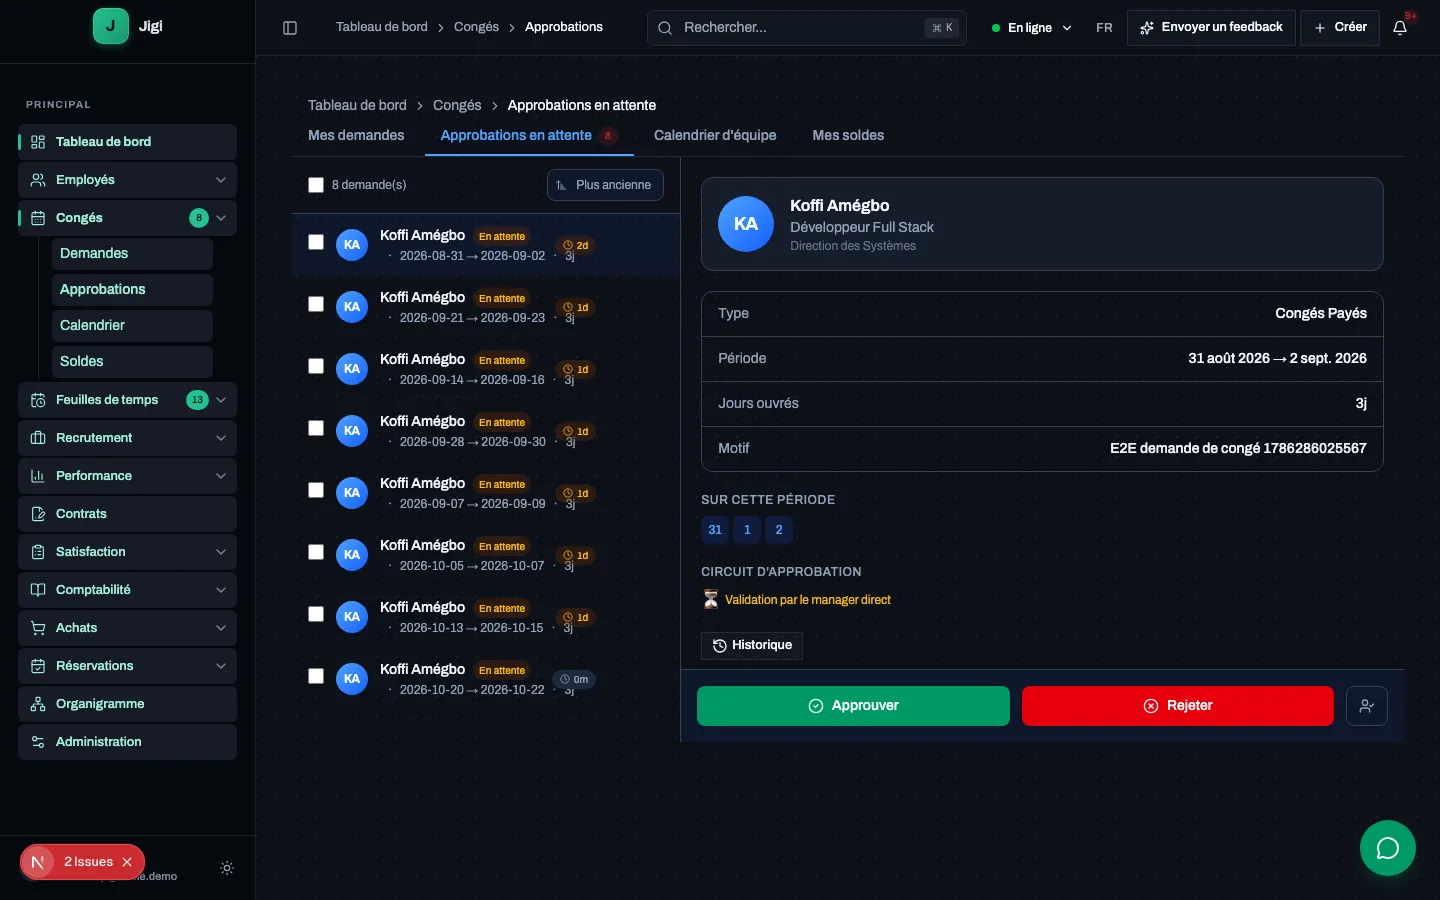The image size is (1440, 900).
Task: Dismiss the 2 Issues badge with X
Action: (x=127, y=862)
